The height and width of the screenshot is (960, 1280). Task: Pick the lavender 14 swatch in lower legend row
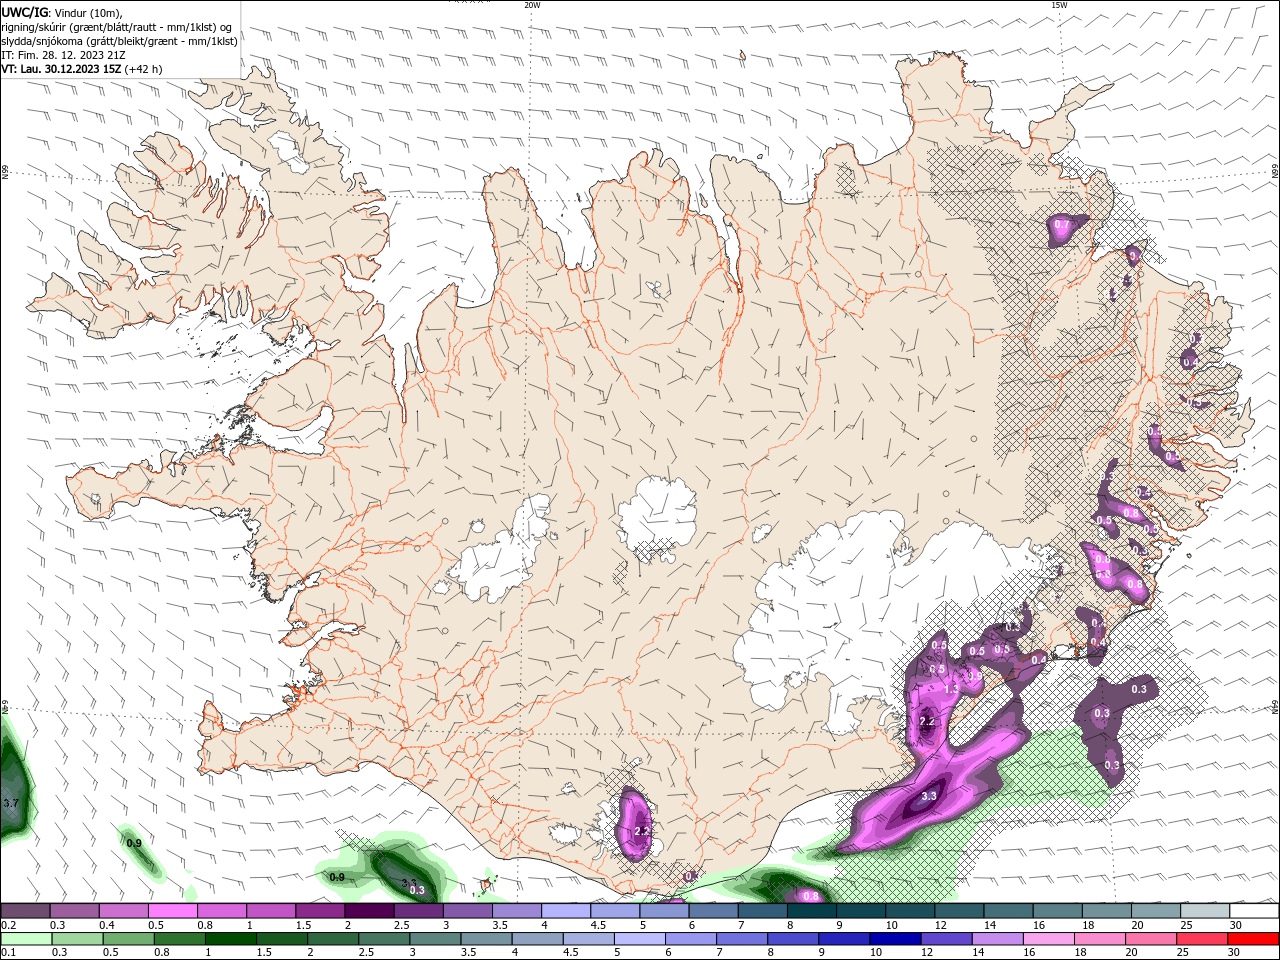point(997,939)
